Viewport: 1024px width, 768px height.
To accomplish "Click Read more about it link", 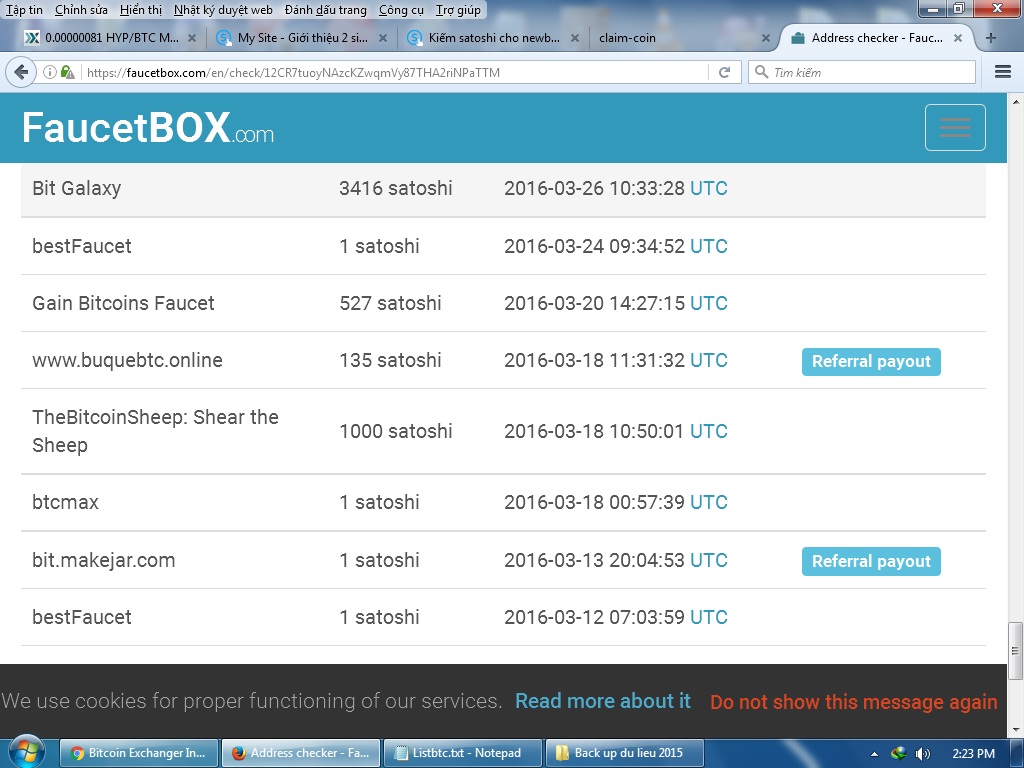I will pos(603,701).
